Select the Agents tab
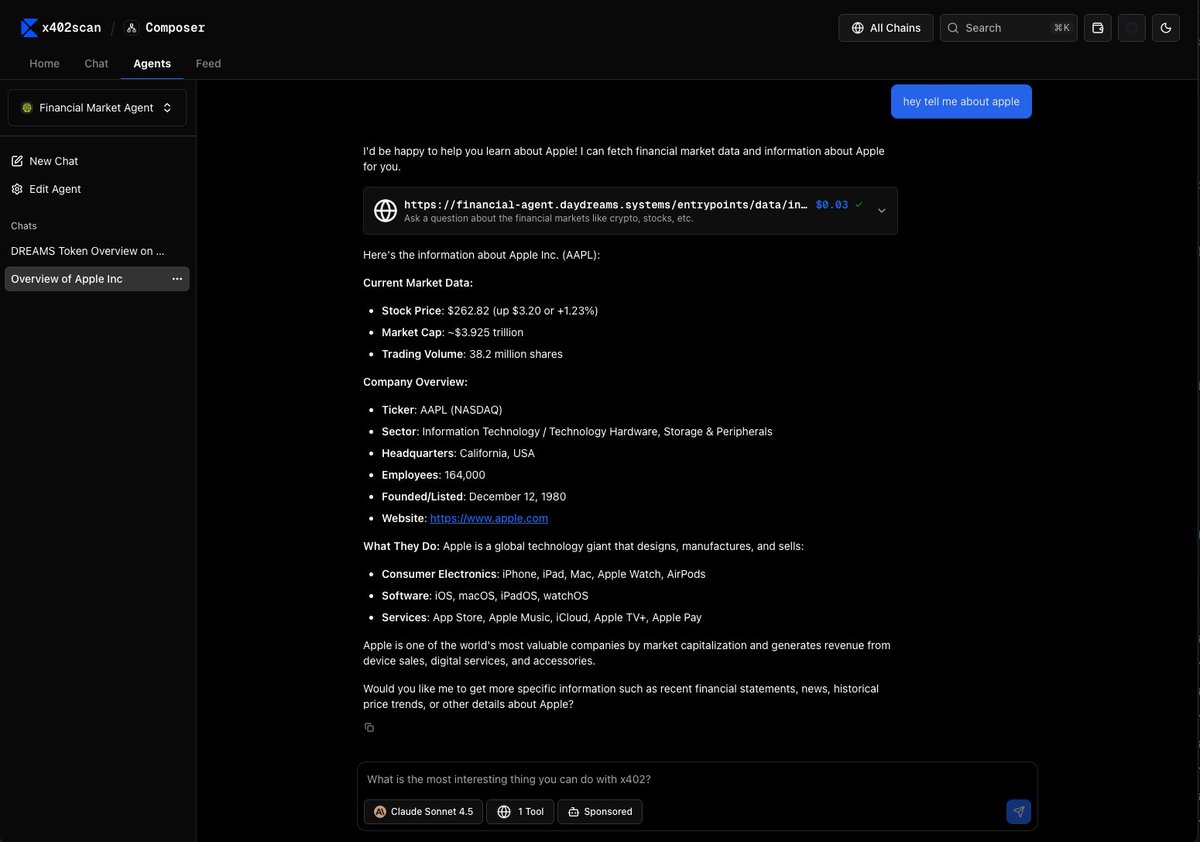 click(152, 63)
